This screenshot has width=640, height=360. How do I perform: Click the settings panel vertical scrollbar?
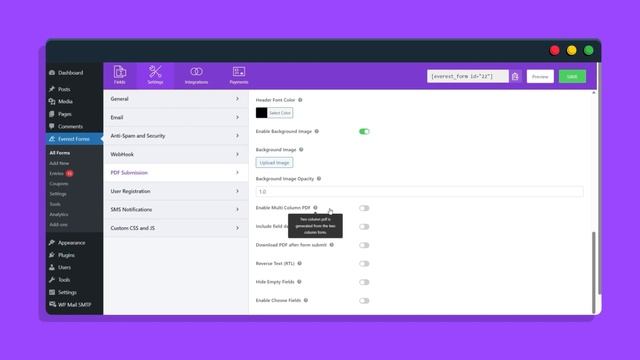[593, 273]
